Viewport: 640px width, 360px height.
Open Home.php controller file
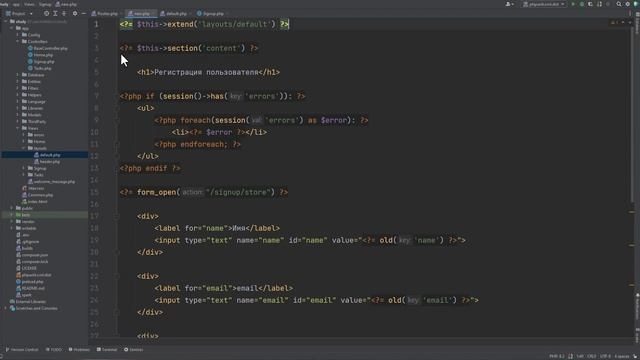(40, 55)
